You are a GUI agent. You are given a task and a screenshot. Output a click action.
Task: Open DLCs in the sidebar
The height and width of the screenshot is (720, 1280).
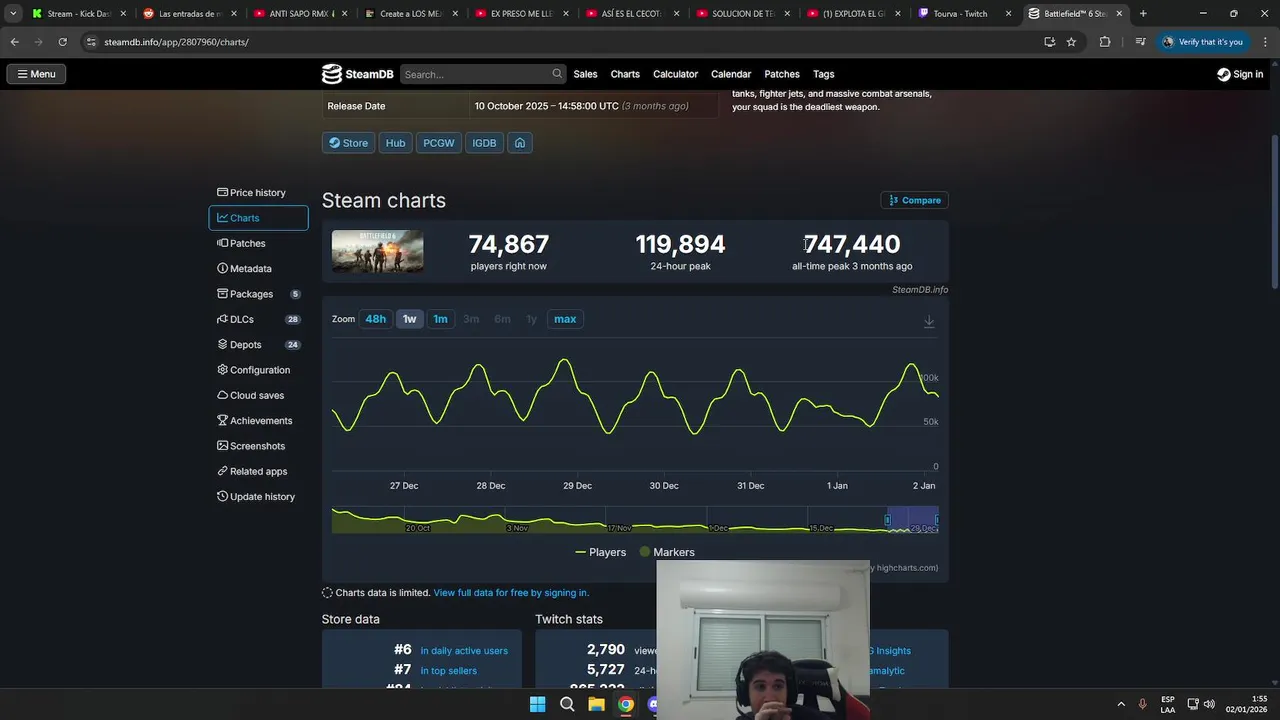pos(258,319)
